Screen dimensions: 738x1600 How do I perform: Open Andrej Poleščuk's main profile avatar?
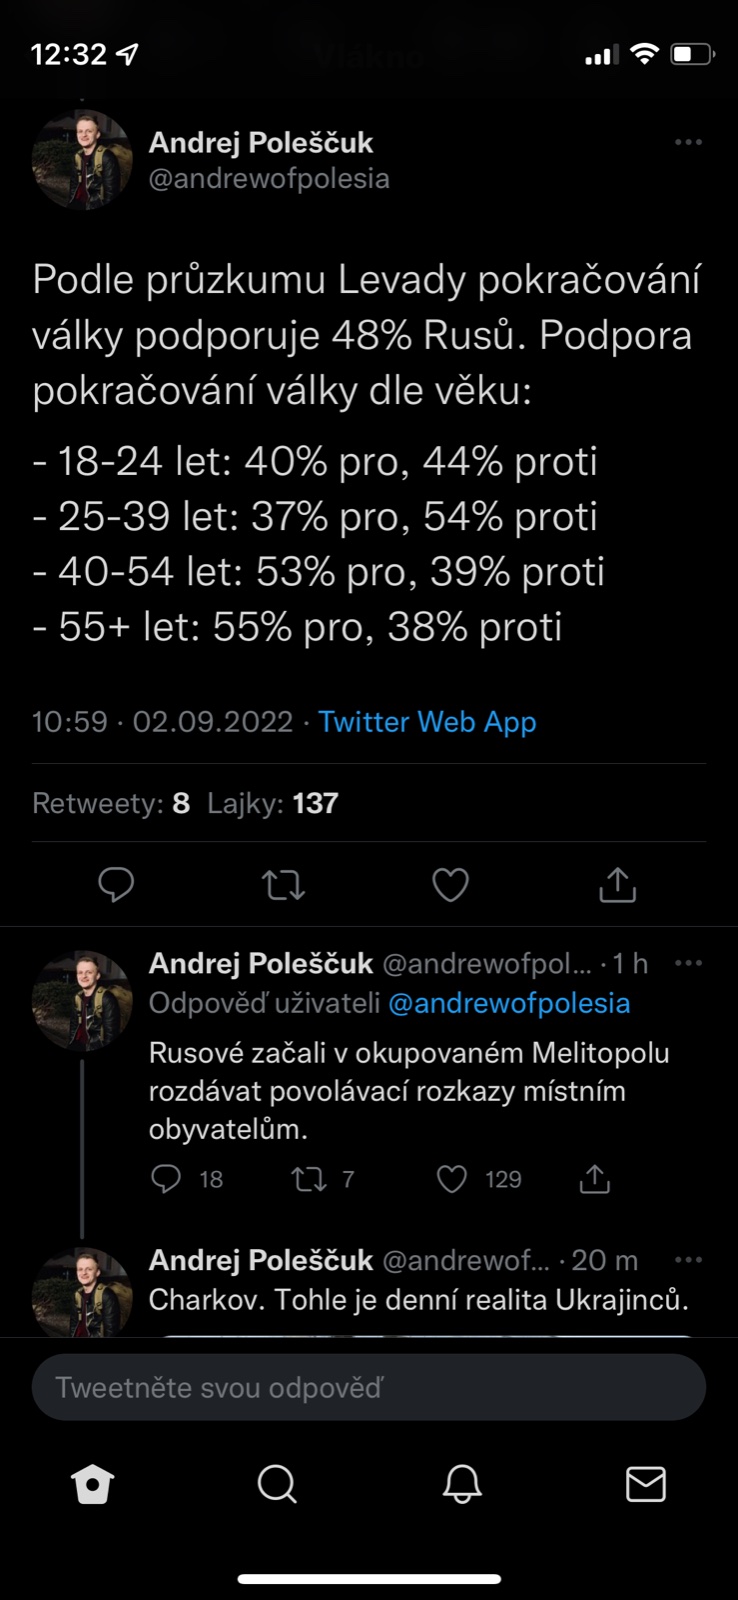tap(82, 160)
